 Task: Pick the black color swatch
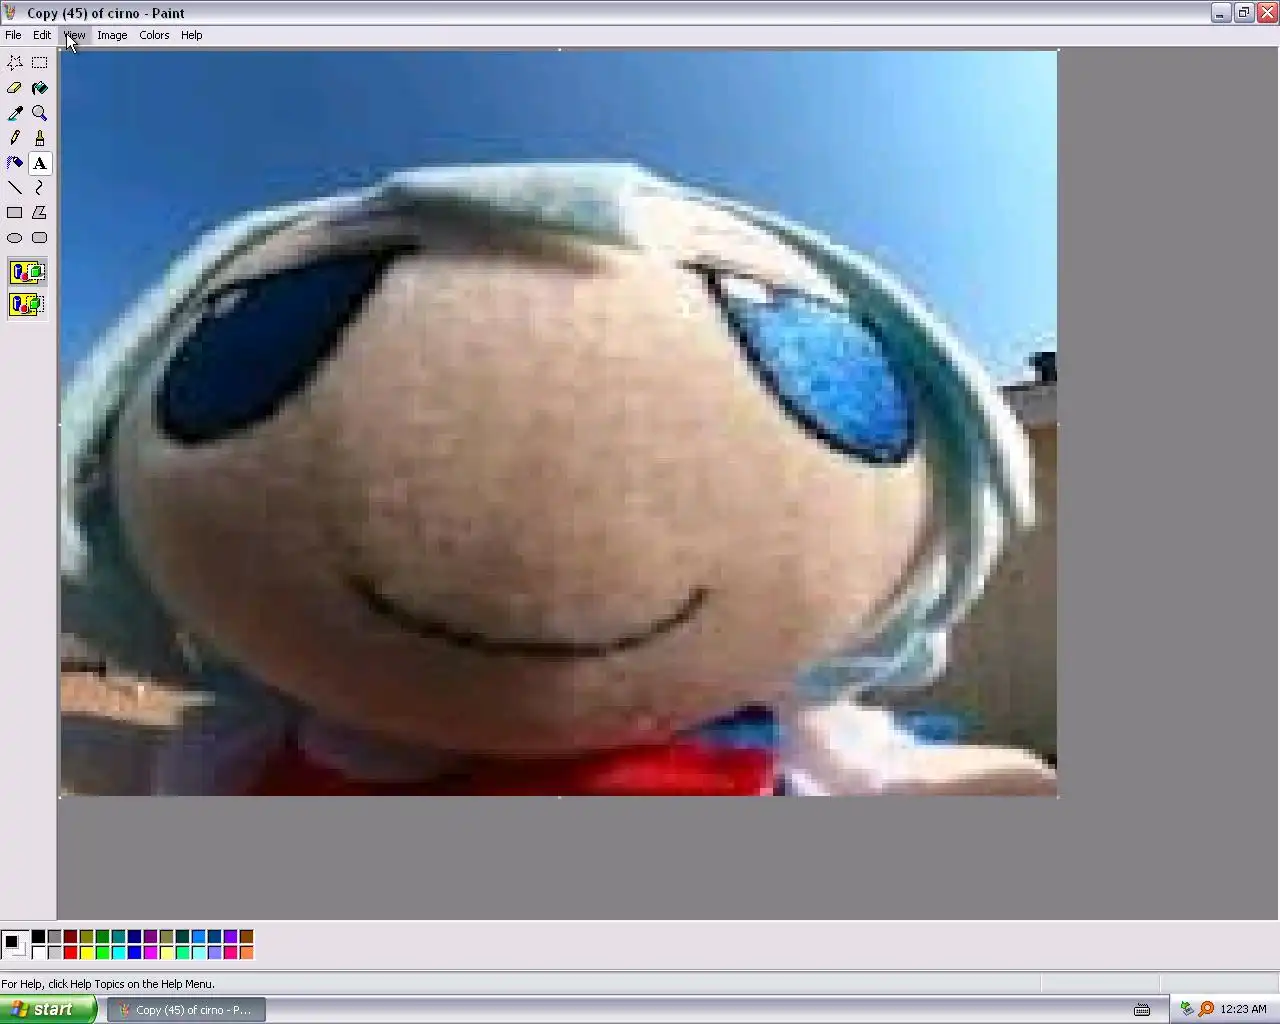click(x=38, y=937)
